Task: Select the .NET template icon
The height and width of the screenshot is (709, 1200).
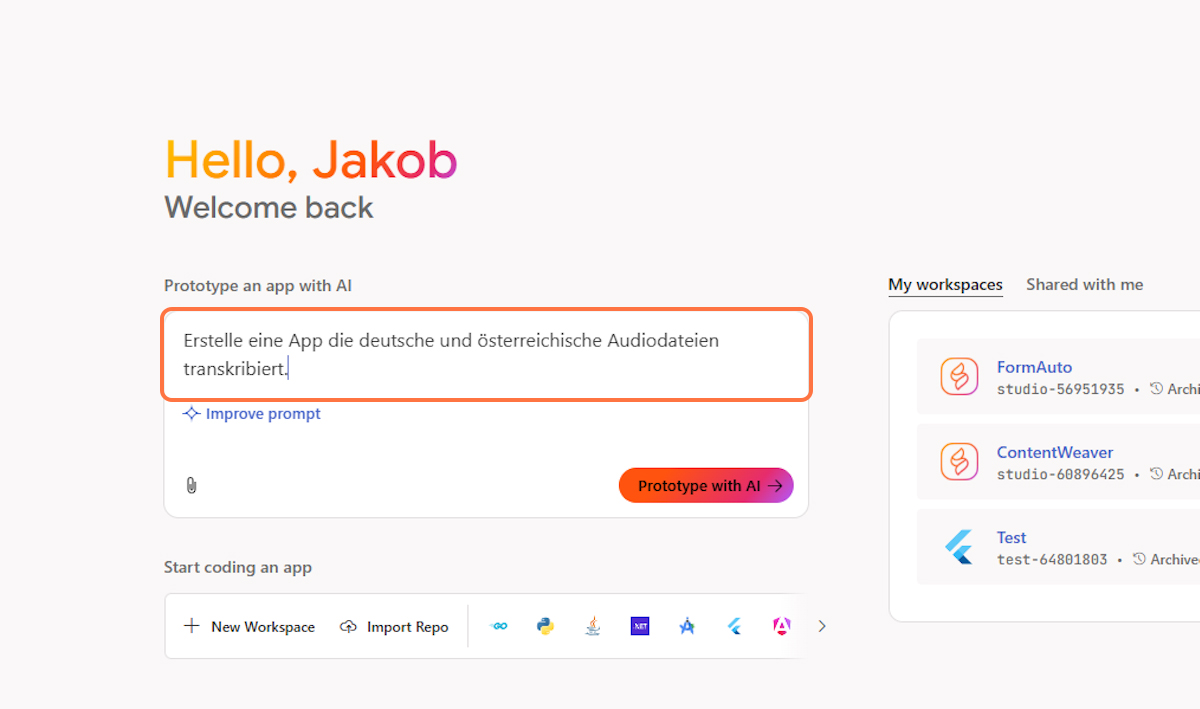Action: (x=640, y=626)
